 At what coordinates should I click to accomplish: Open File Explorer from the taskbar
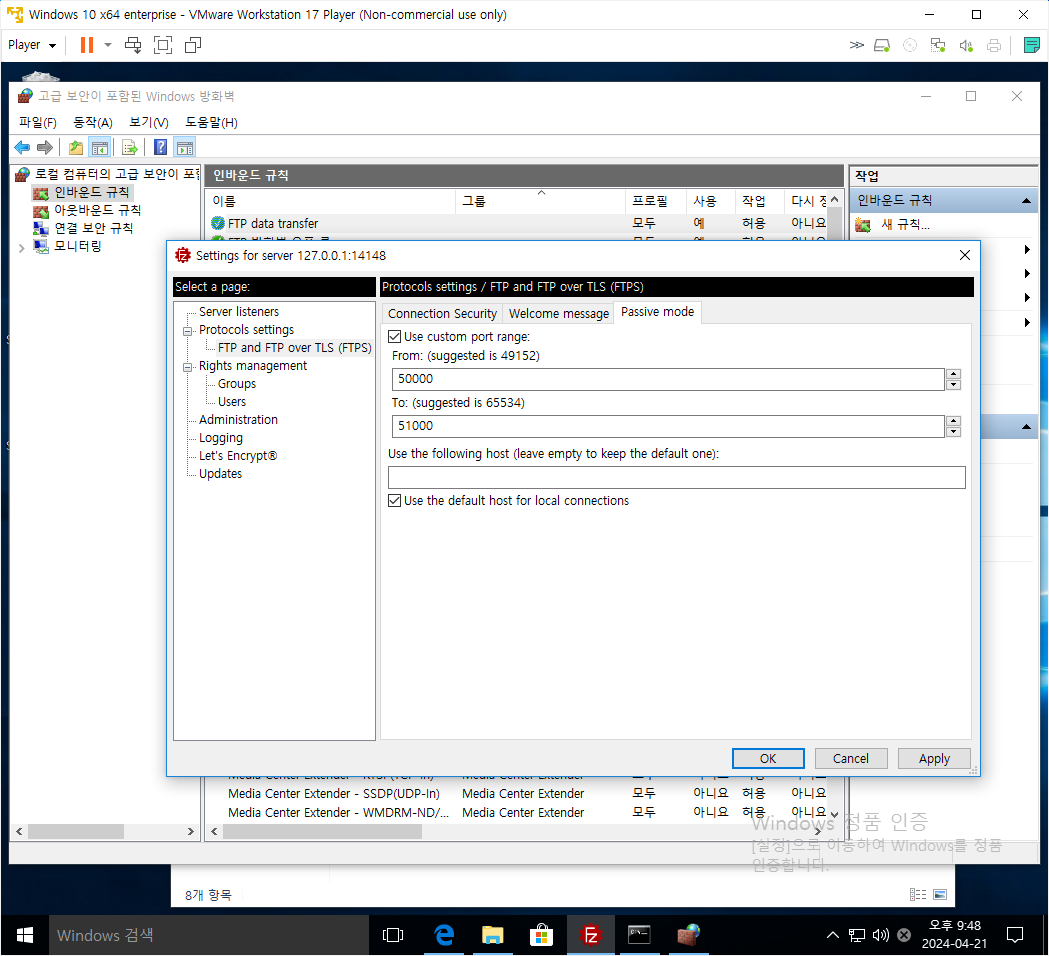pos(492,935)
